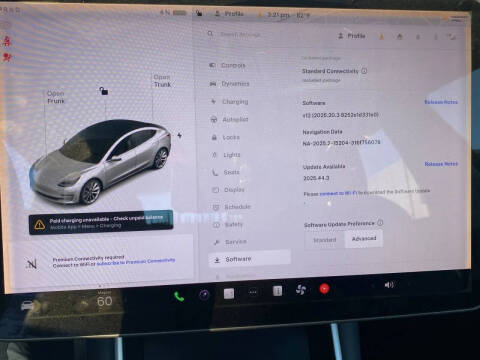This screenshot has width=480, height=360.
Task: Open the Display menu
Action: (228, 190)
